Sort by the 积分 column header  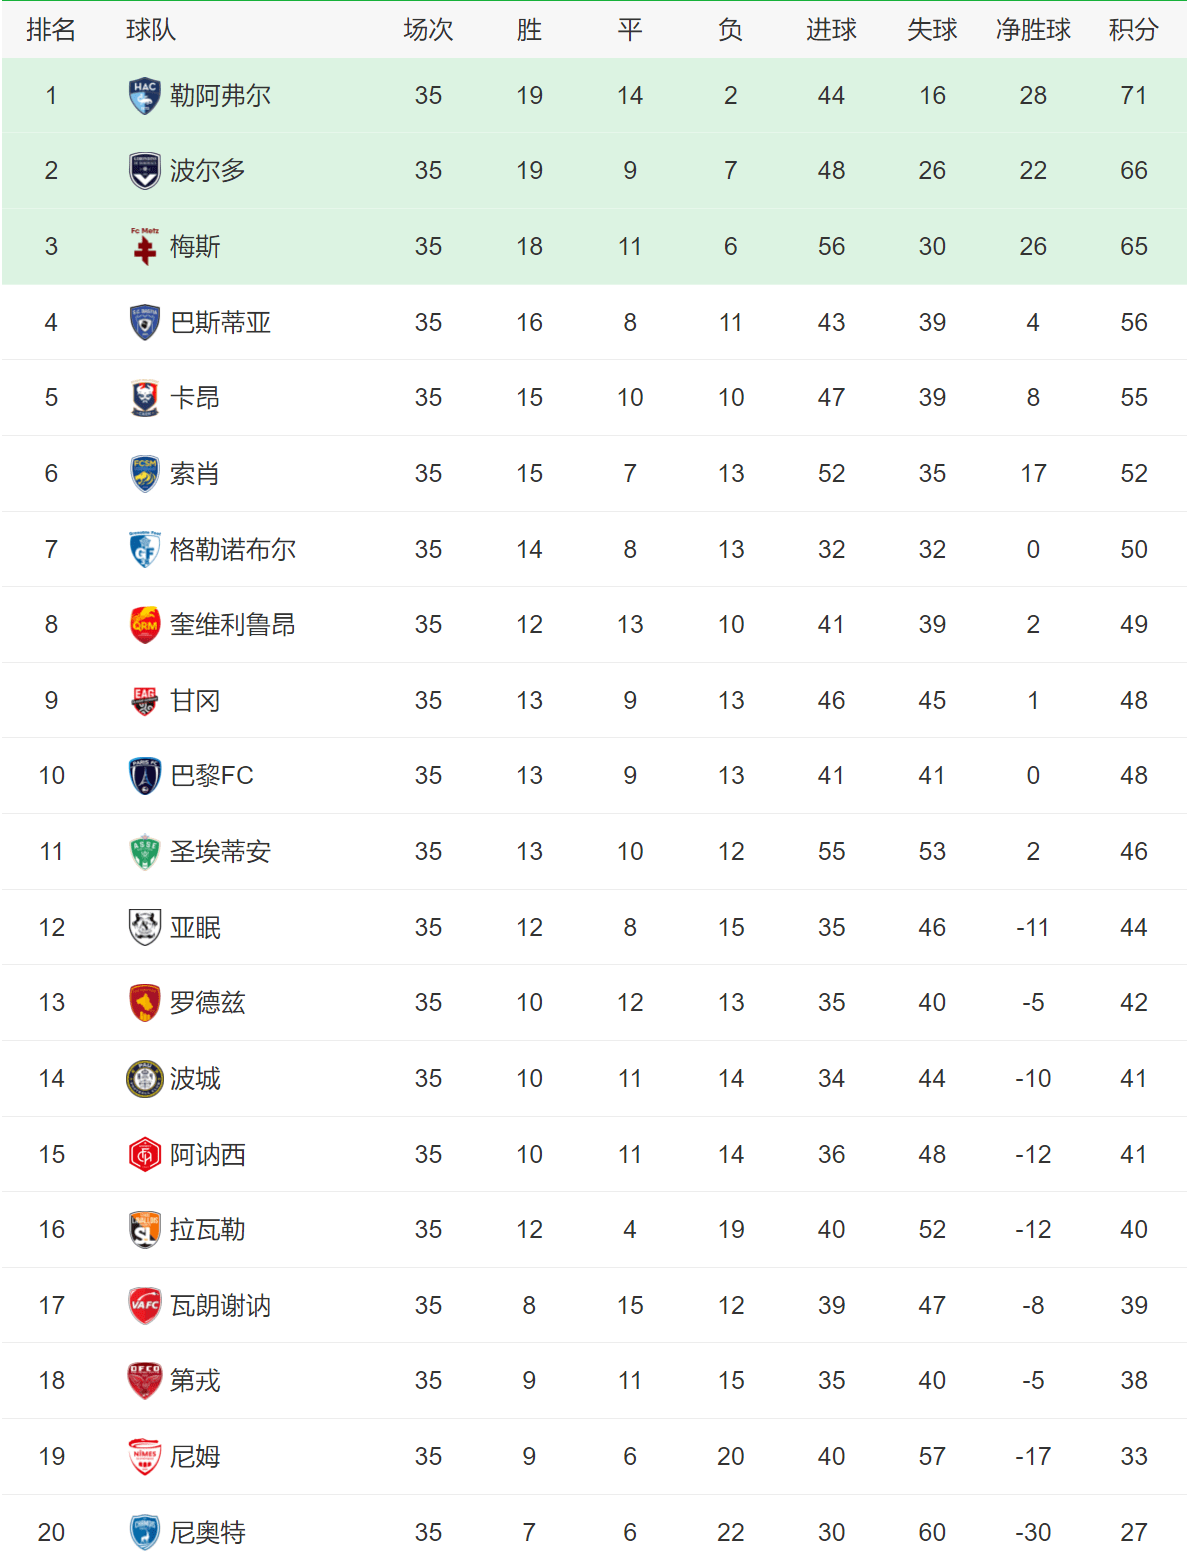[1133, 30]
